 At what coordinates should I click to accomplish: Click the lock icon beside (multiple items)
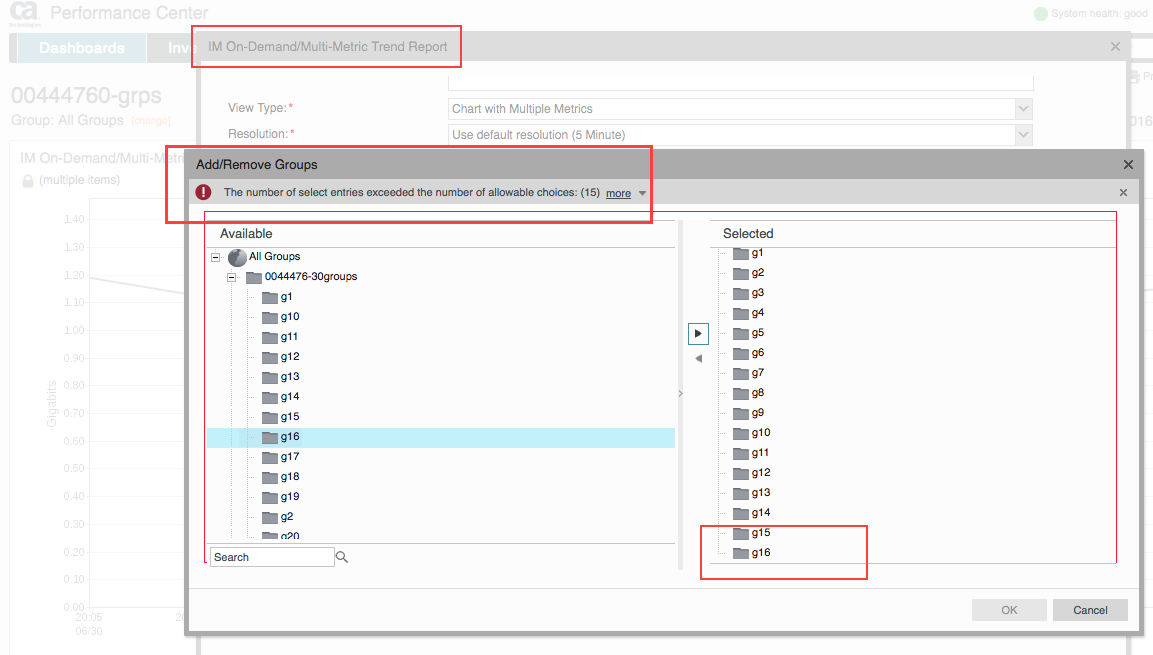pos(28,180)
